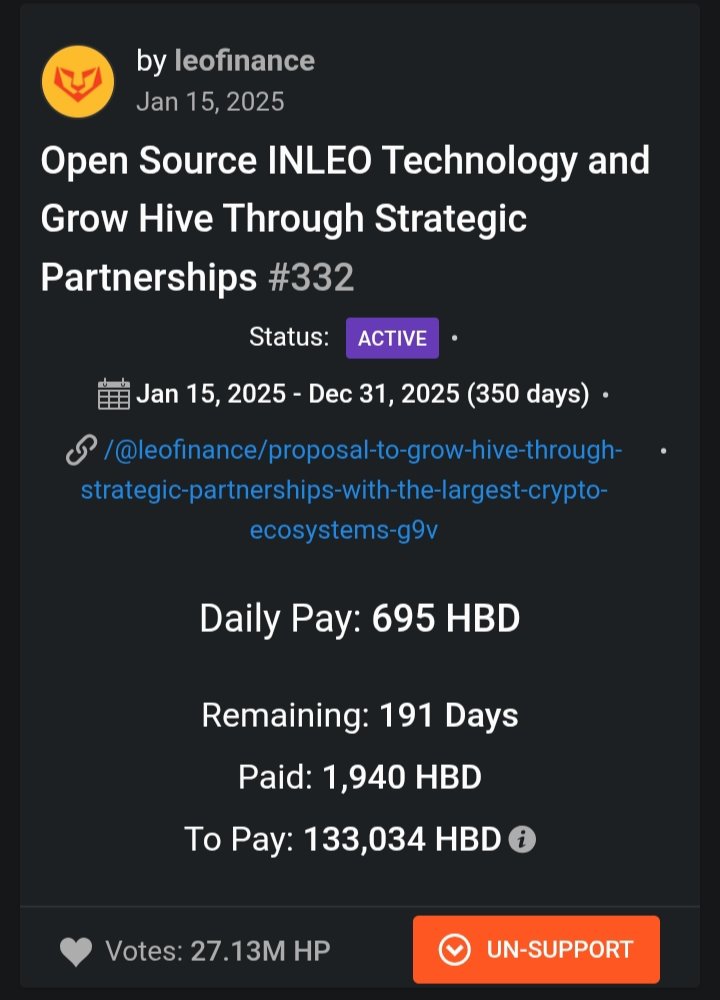Select the Jan 15 - Dec 31, 2025 date range
Screen dimensions: 720x1000
[x=362, y=394]
